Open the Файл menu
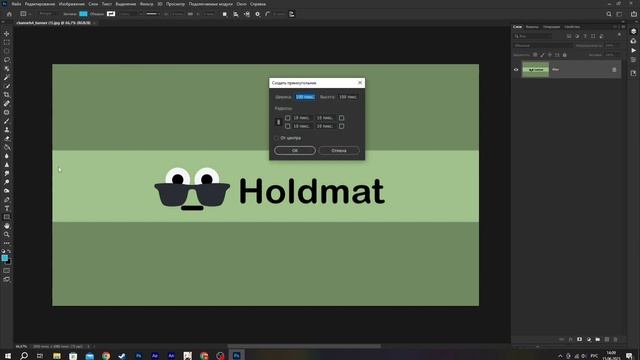The image size is (640, 360). point(16,4)
